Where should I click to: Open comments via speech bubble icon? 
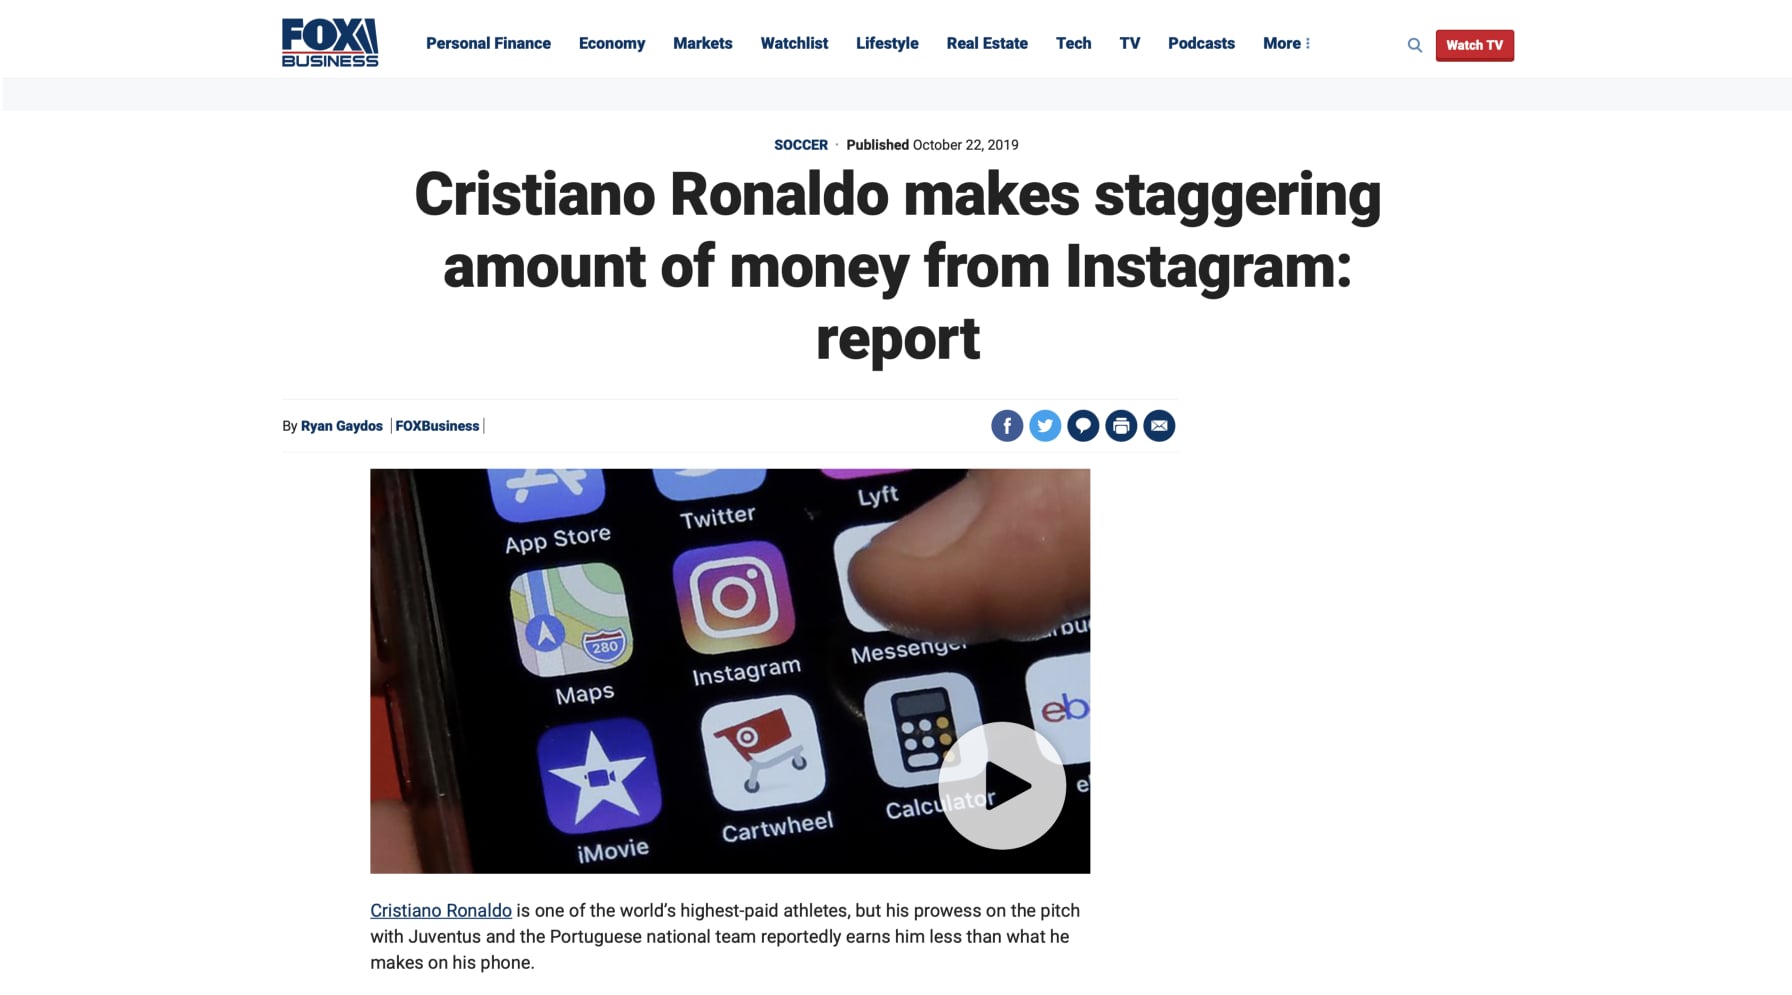(1083, 426)
